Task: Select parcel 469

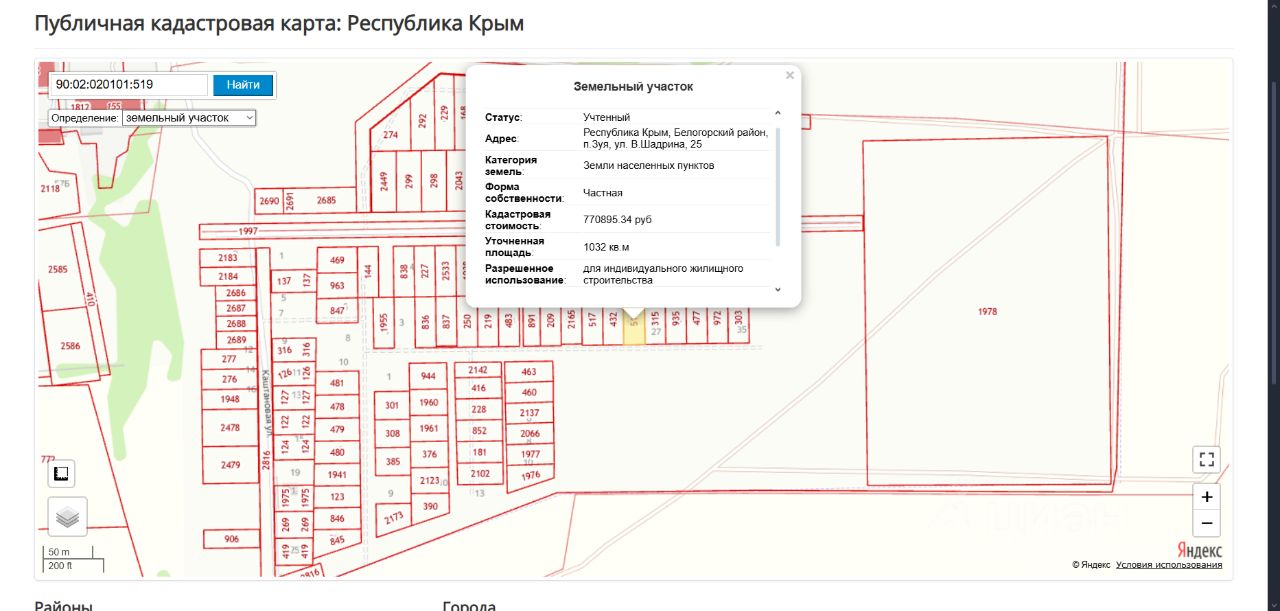Action: point(337,260)
